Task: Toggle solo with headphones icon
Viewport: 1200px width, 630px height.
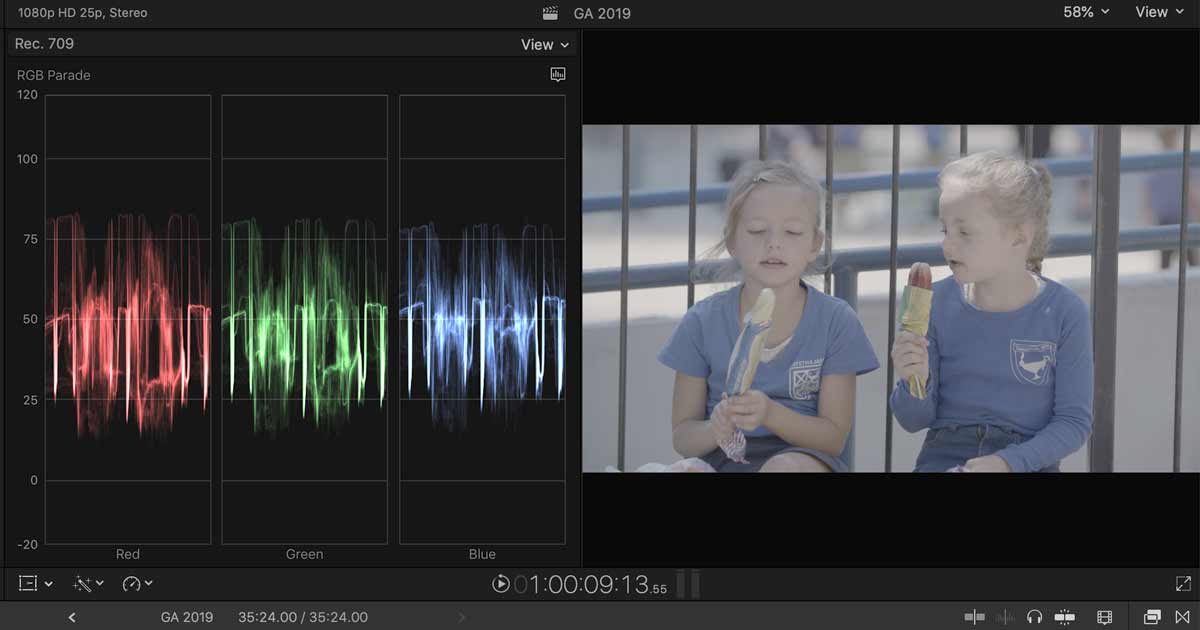Action: (x=1035, y=618)
